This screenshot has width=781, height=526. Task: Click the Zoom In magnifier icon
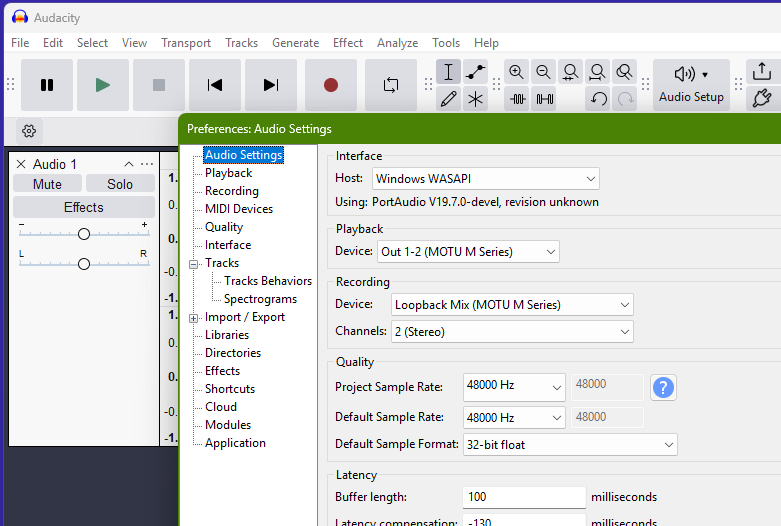point(516,72)
